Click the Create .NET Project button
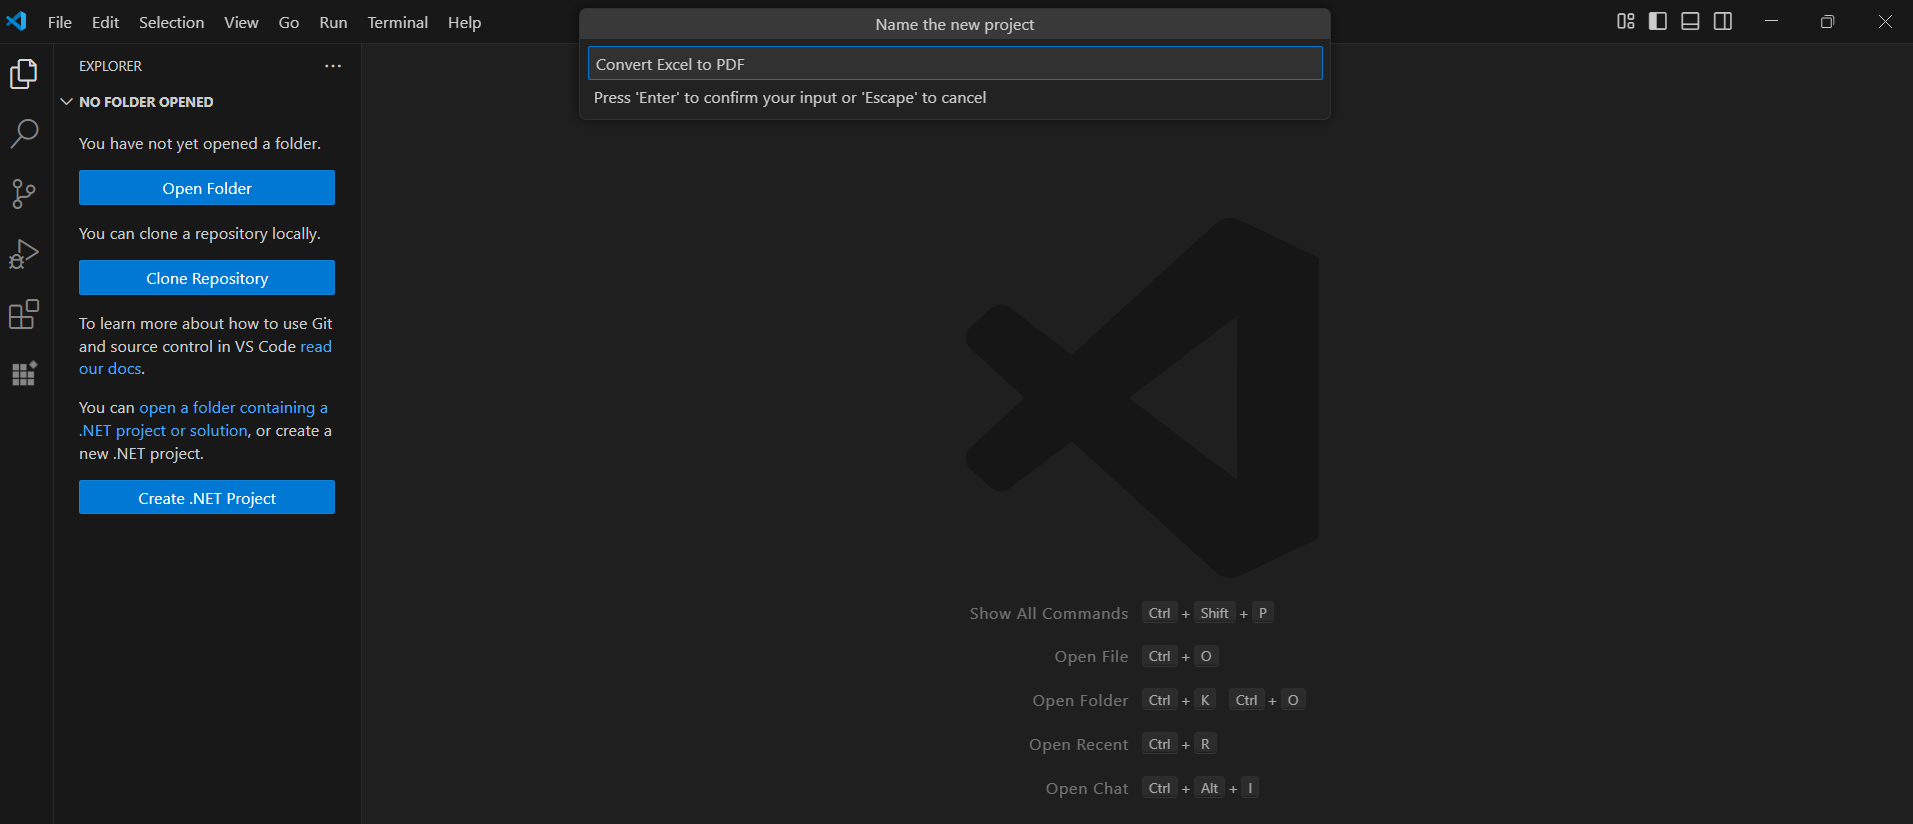The image size is (1913, 824). (x=207, y=498)
